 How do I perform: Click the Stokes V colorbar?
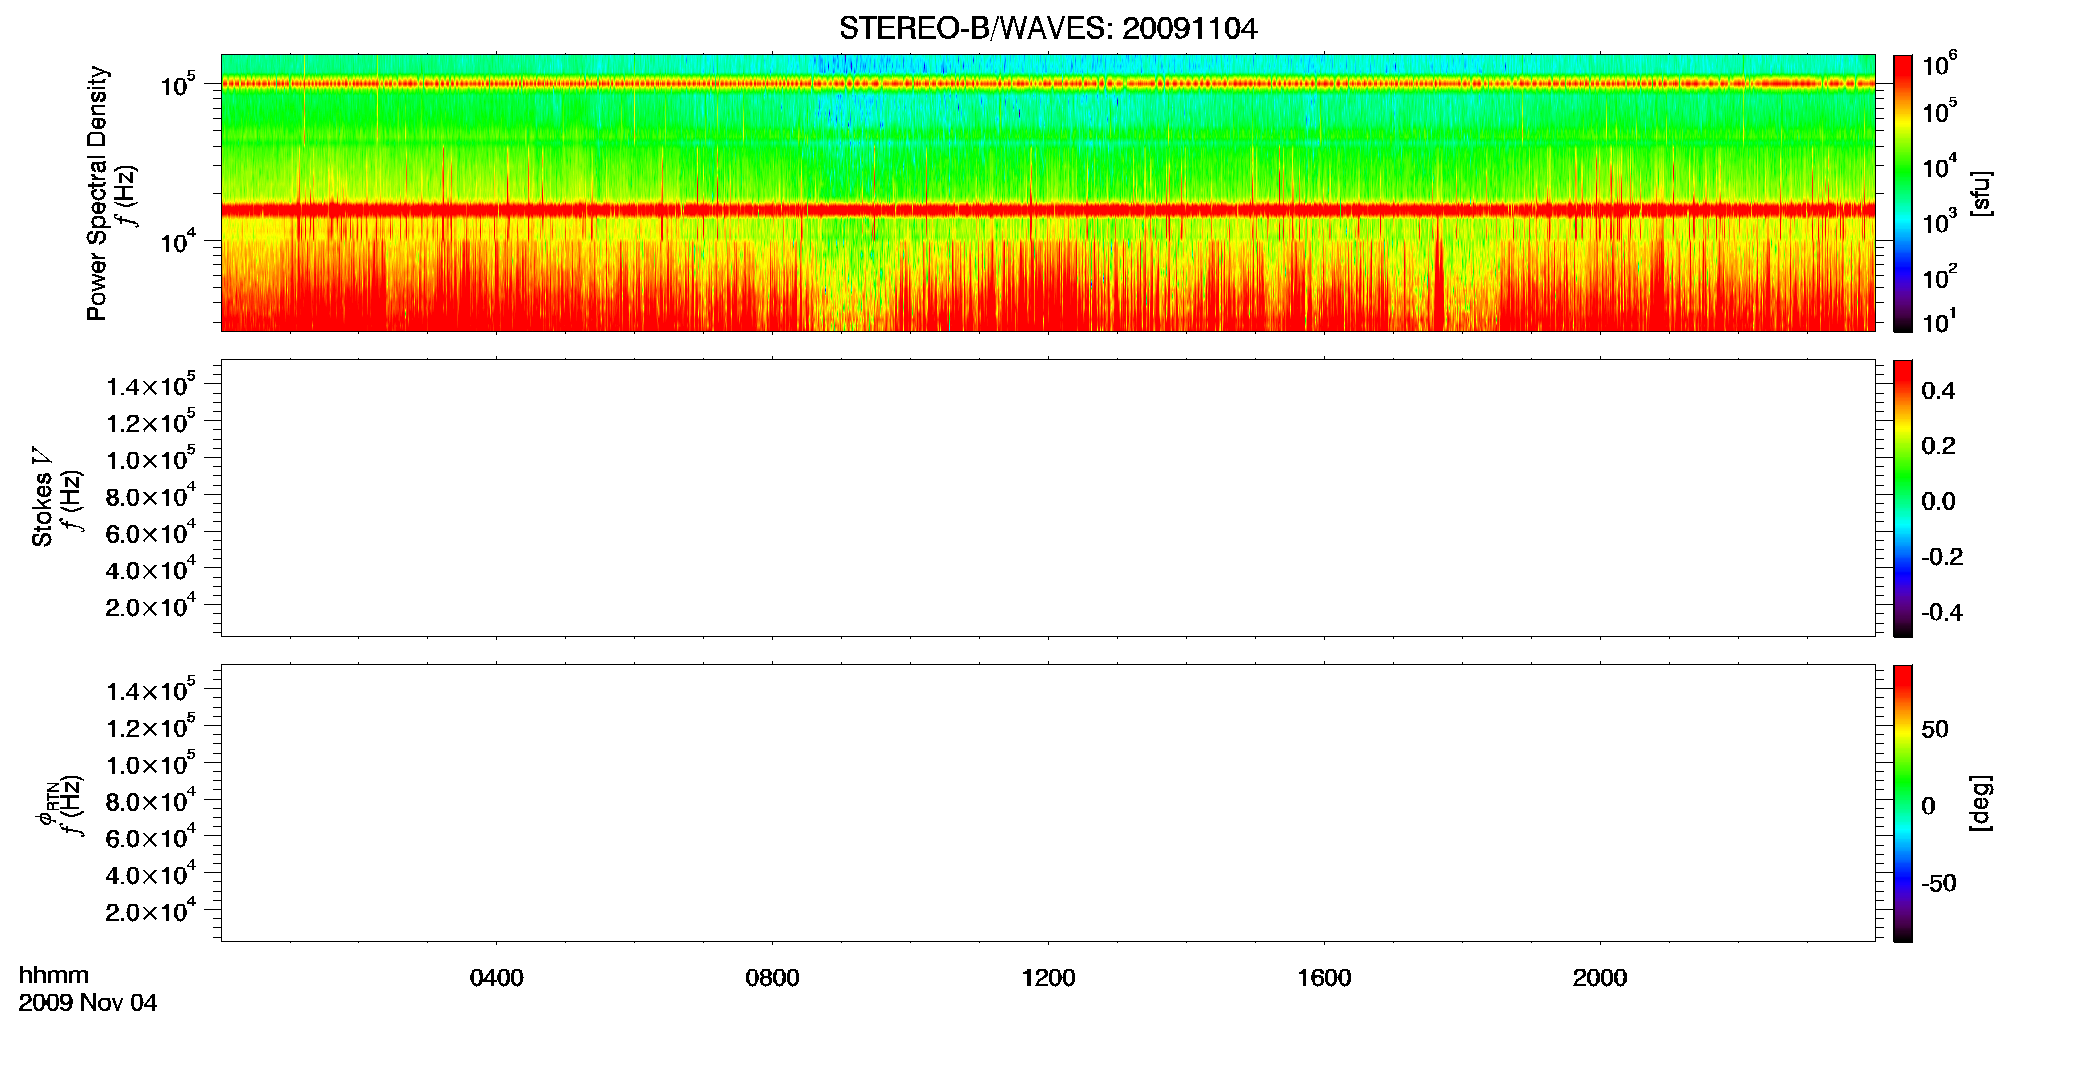coord(1903,498)
